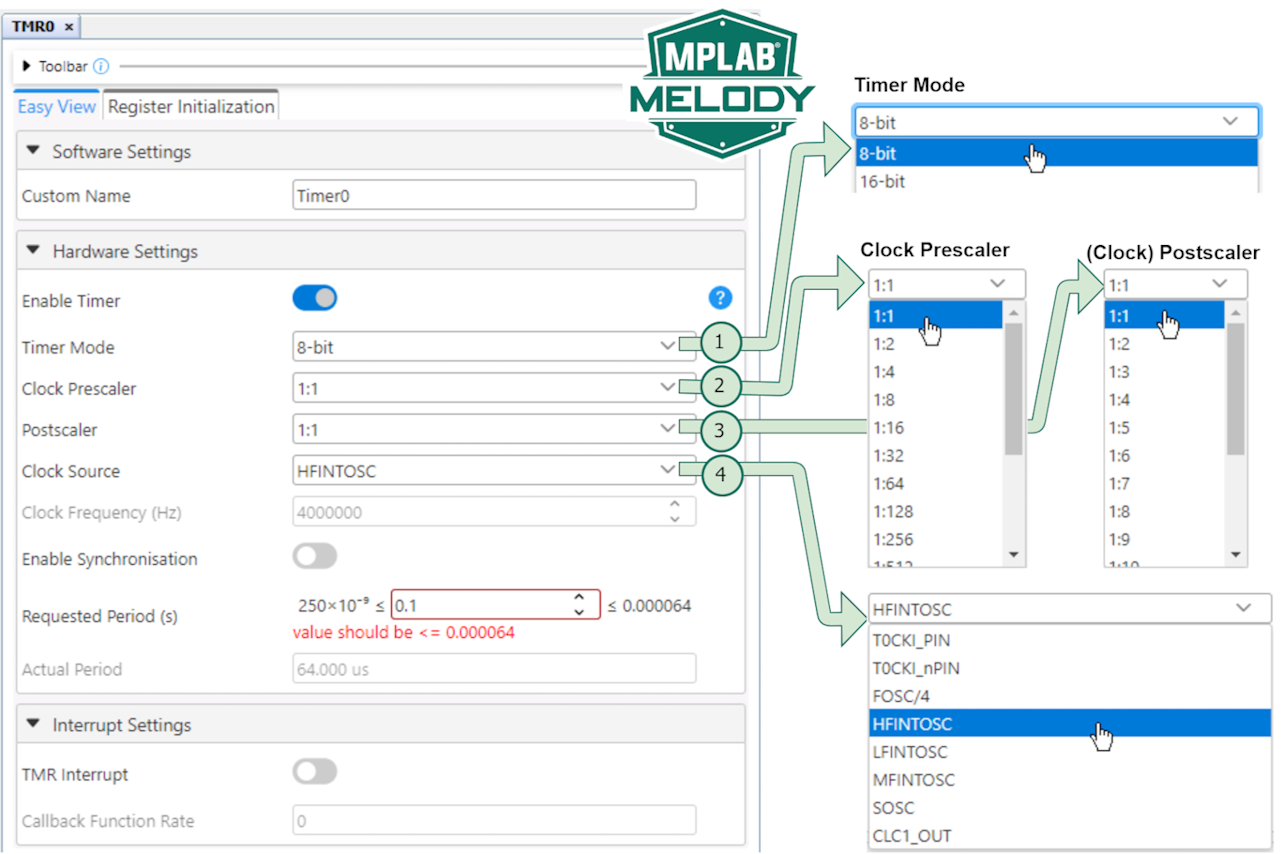Select 1:32 in Clock Prescaler list

[x=935, y=456]
